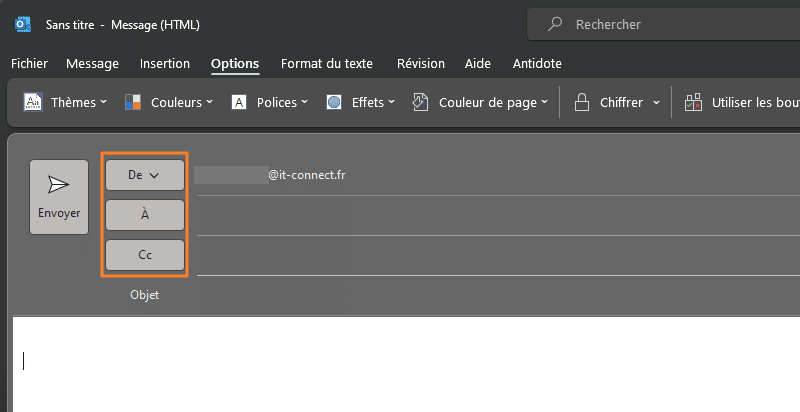Viewport: 800px width, 412px height.
Task: Open the Antidote tab
Action: point(537,64)
